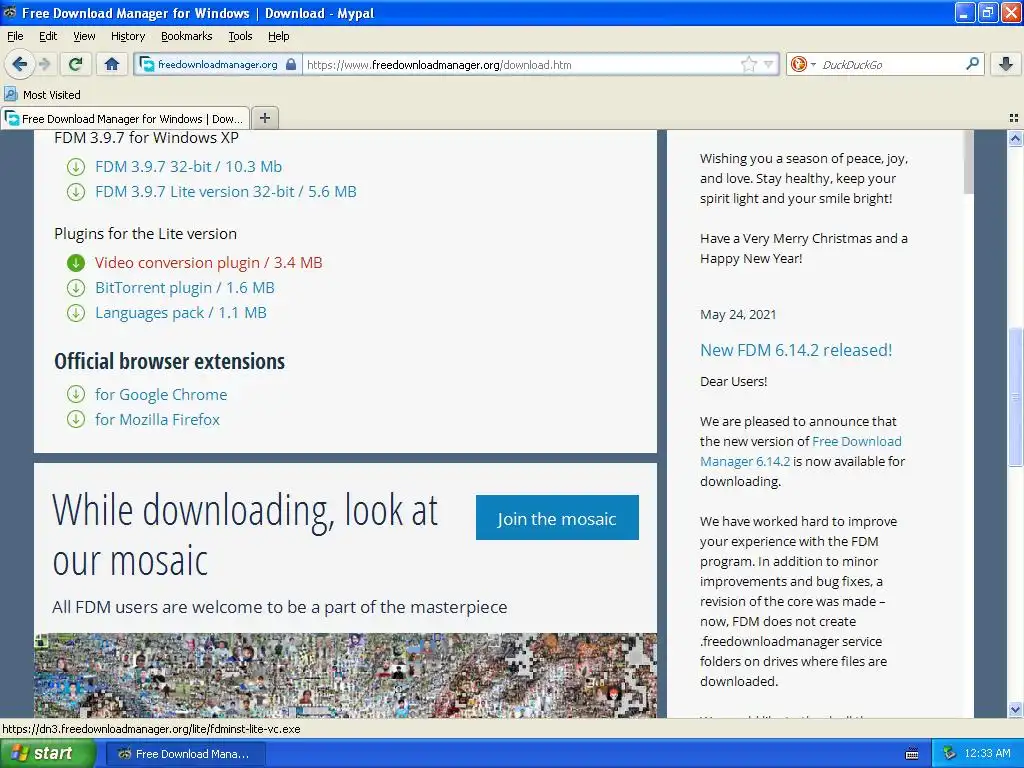Click the Mypal icon in the title bar
This screenshot has width=1024, height=768.
click(x=10, y=12)
